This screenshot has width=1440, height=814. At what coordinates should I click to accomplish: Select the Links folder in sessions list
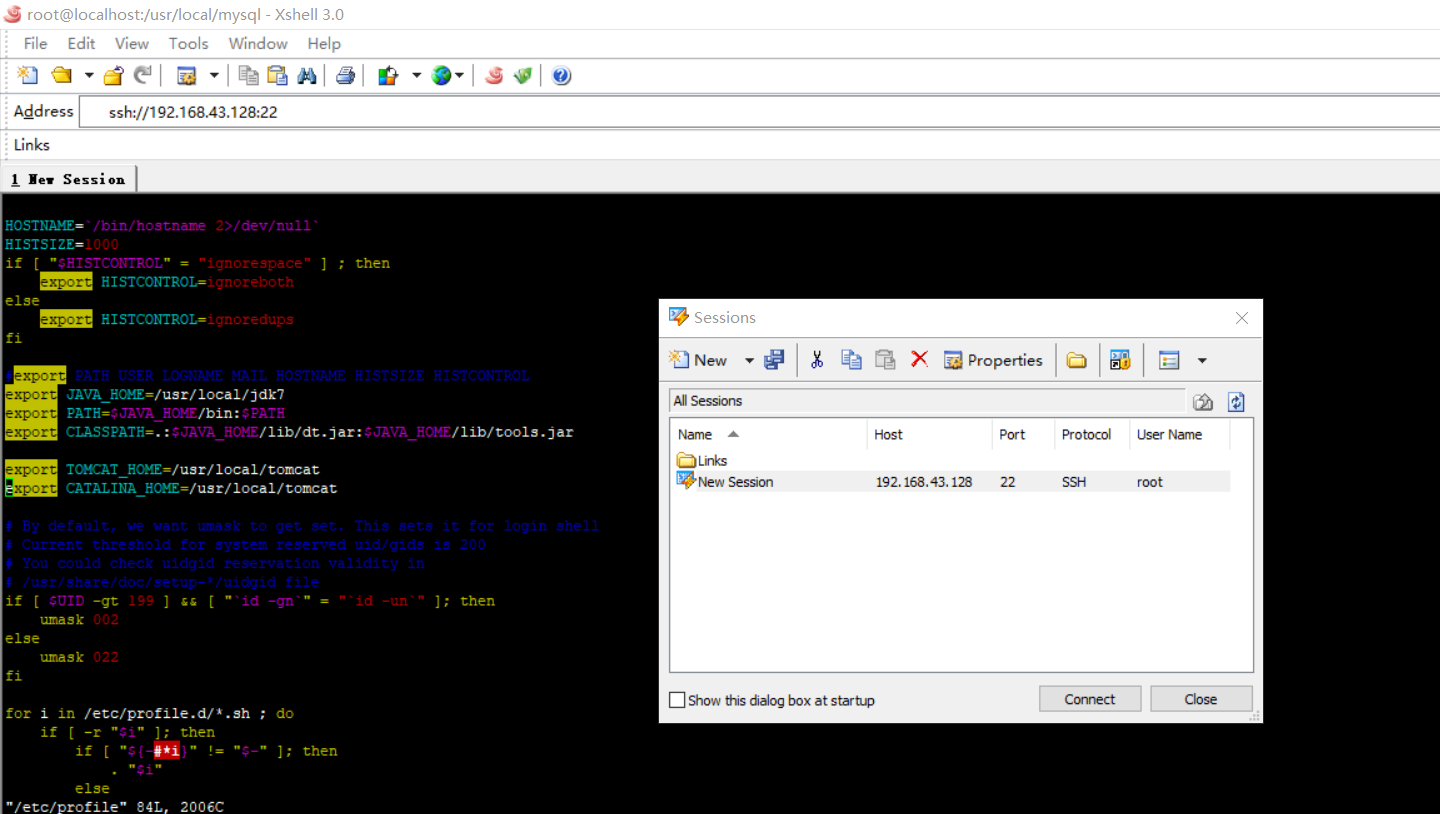[702, 461]
